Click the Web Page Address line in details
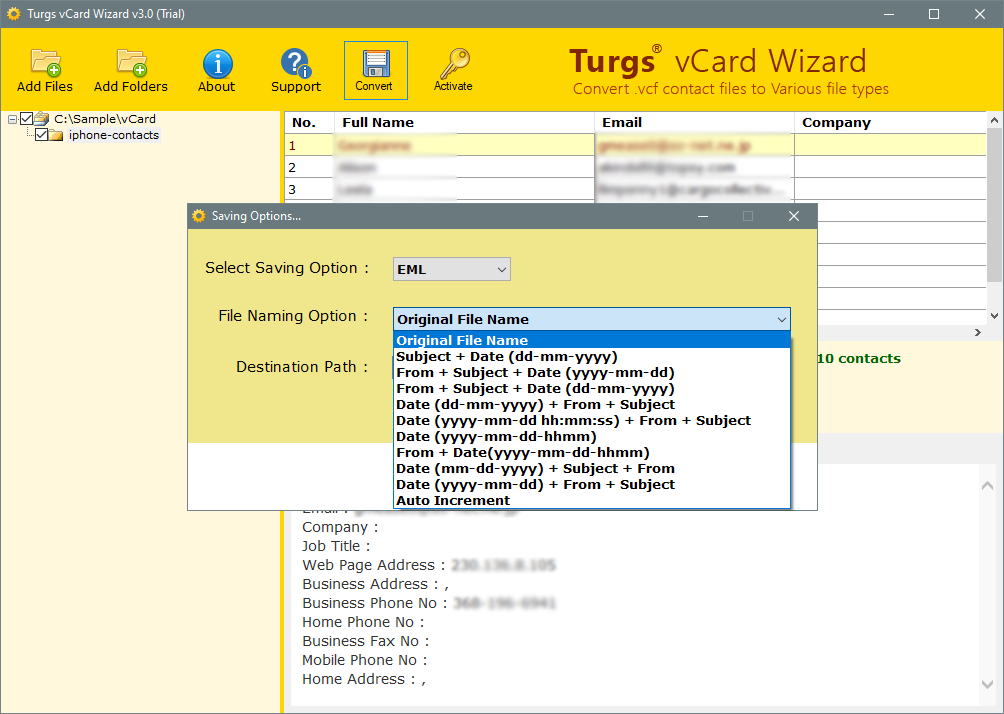Image resolution: width=1004 pixels, height=714 pixels. (429, 565)
